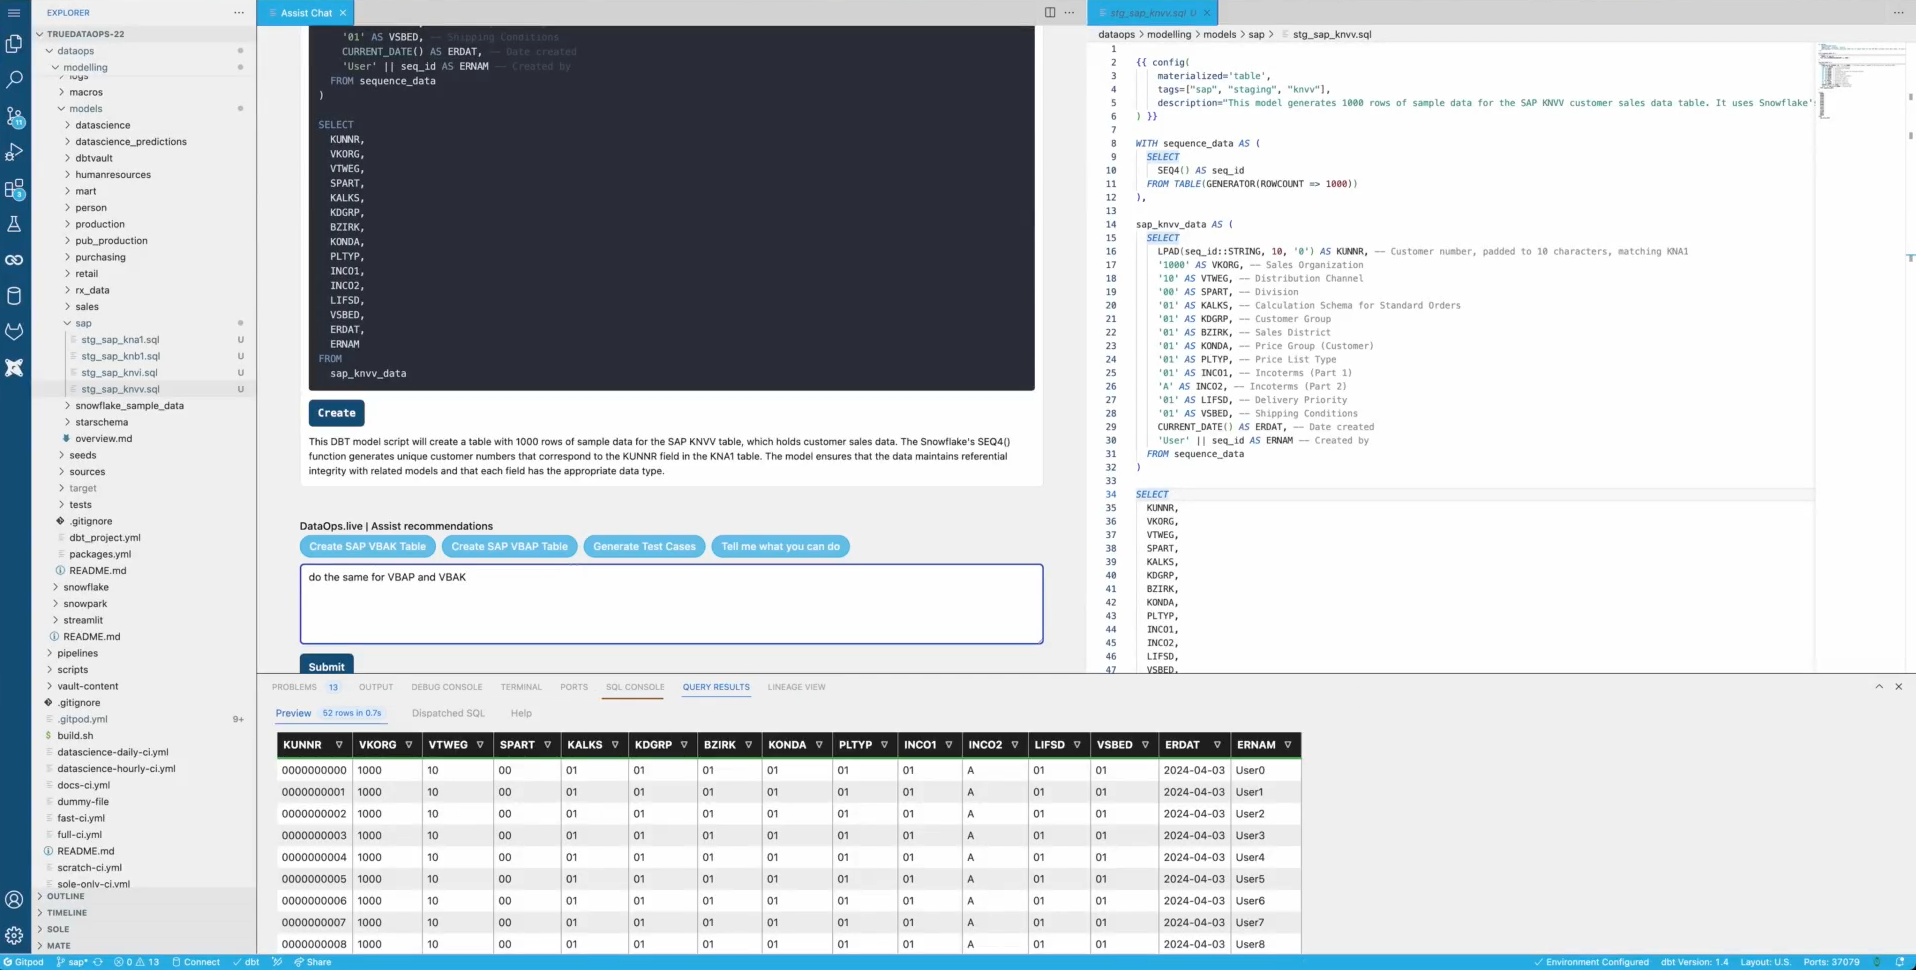This screenshot has height=970, width=1916.
Task: Submit the chat message
Action: click(x=326, y=666)
